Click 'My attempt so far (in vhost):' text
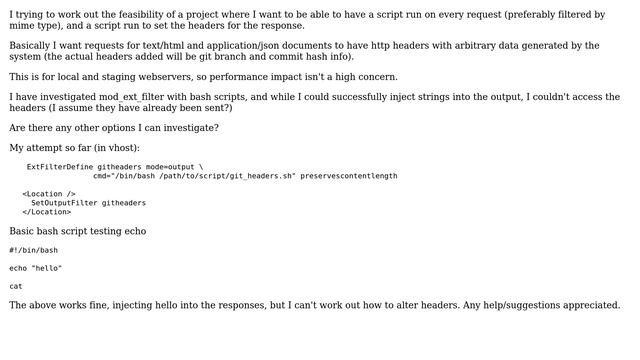The width and height of the screenshot is (640, 360). (74, 148)
